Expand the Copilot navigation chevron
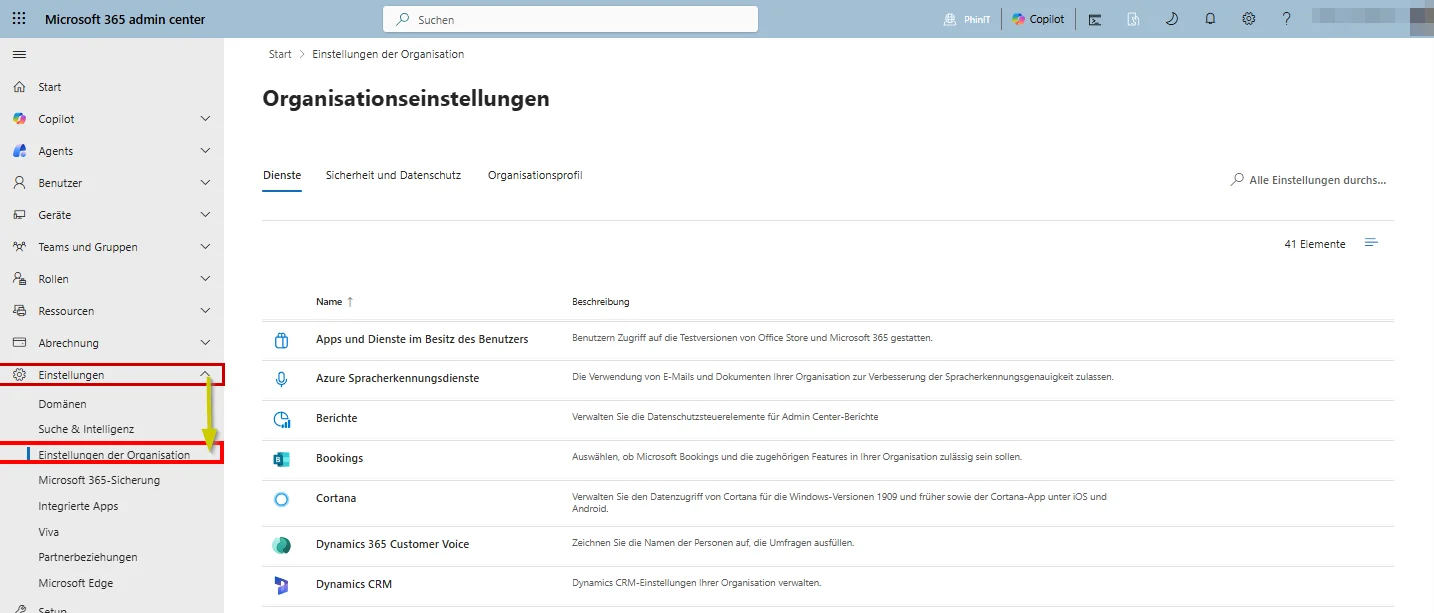 coord(205,119)
